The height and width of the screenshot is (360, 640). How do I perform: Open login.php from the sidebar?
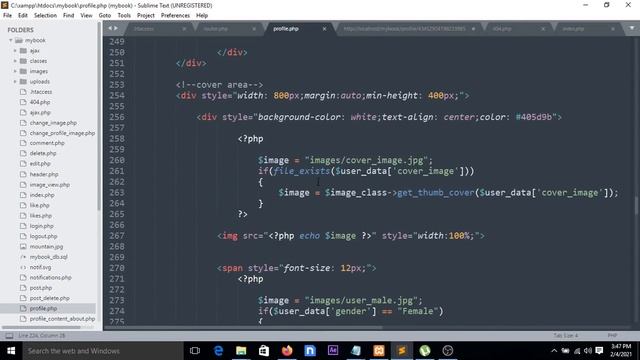[x=41, y=226]
